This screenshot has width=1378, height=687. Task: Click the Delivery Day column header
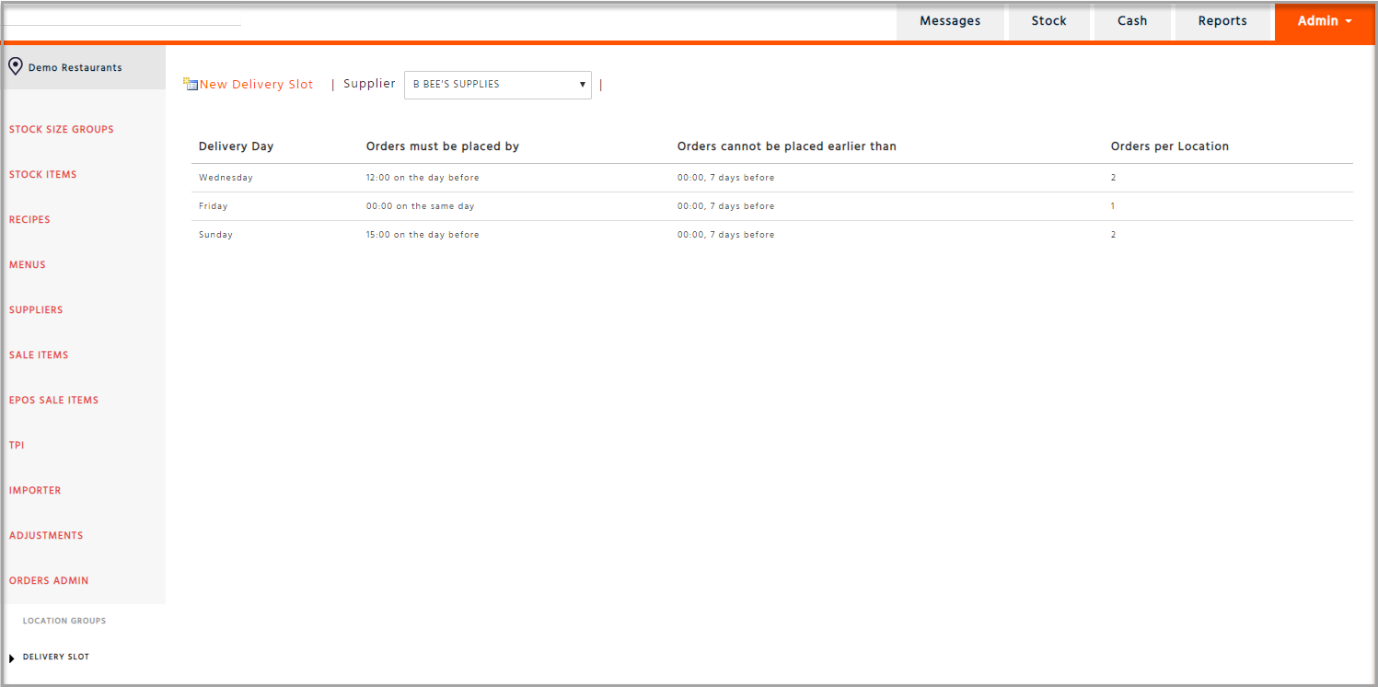[x=236, y=146]
